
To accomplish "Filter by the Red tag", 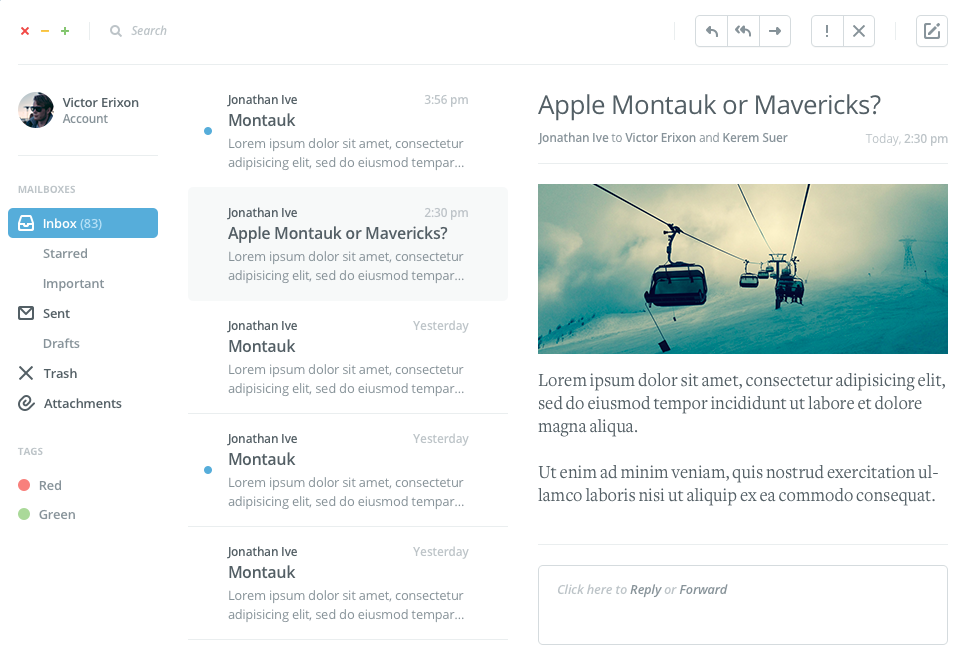I will (50, 486).
